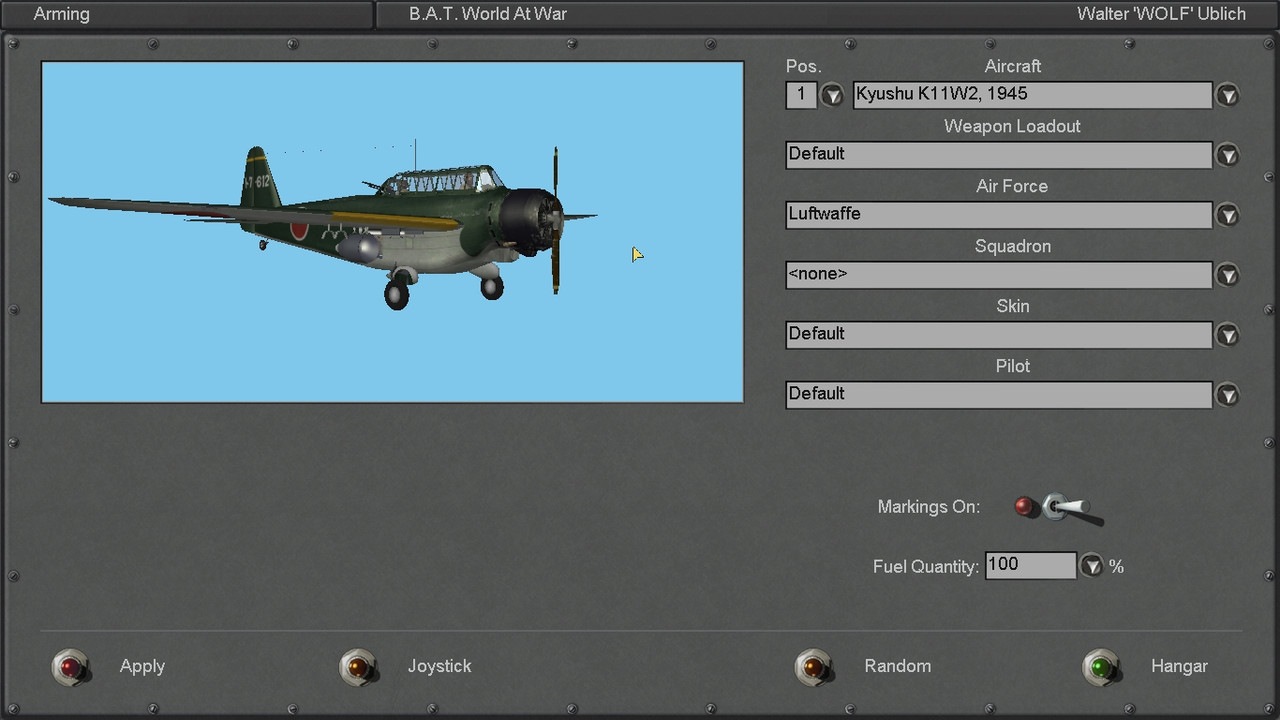Open the Weapon Loadout dropdown arrow
The height and width of the screenshot is (720, 1280).
pyautogui.click(x=1227, y=156)
